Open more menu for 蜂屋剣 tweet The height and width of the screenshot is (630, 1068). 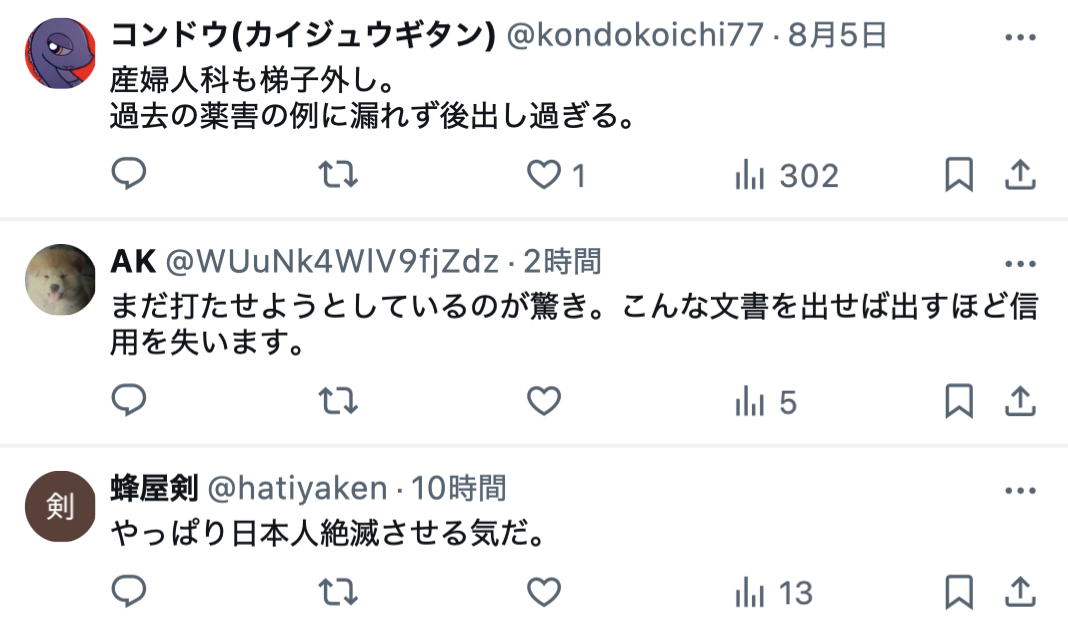(x=1020, y=490)
